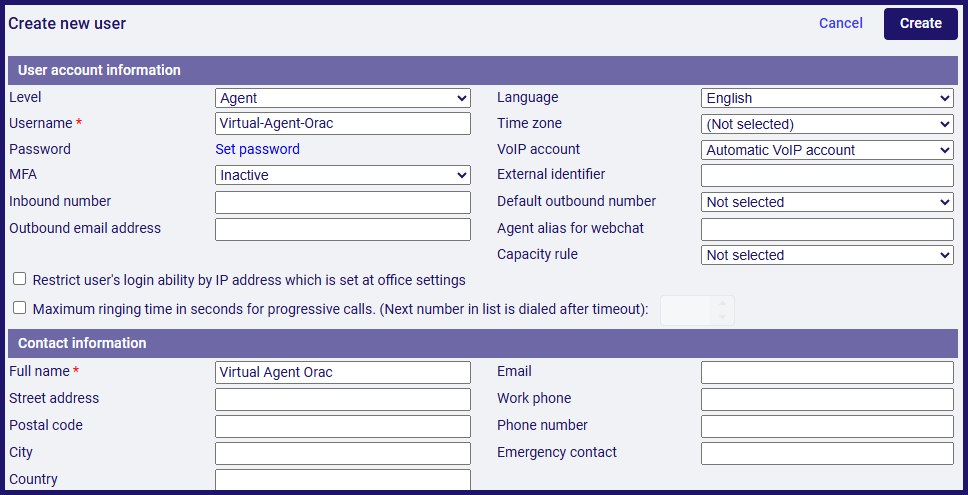Click the Set password link
The image size is (968, 495).
[257, 149]
